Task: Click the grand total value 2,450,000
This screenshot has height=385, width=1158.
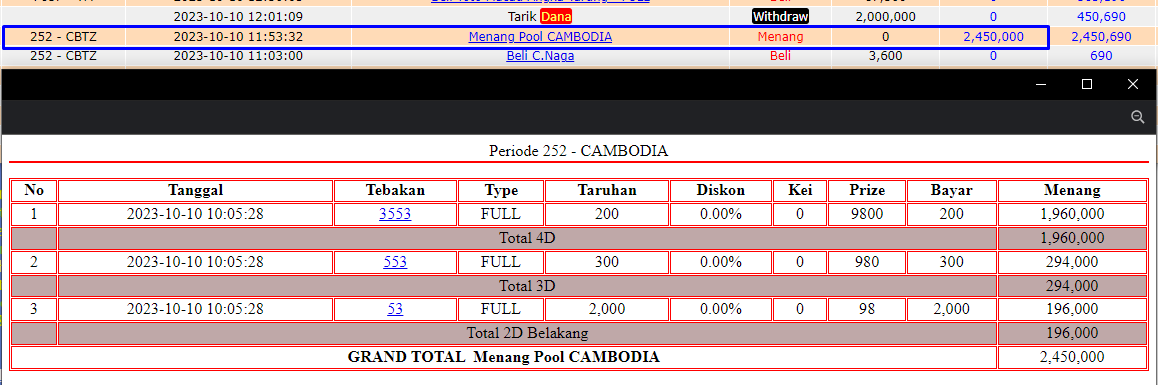Action: point(1072,357)
